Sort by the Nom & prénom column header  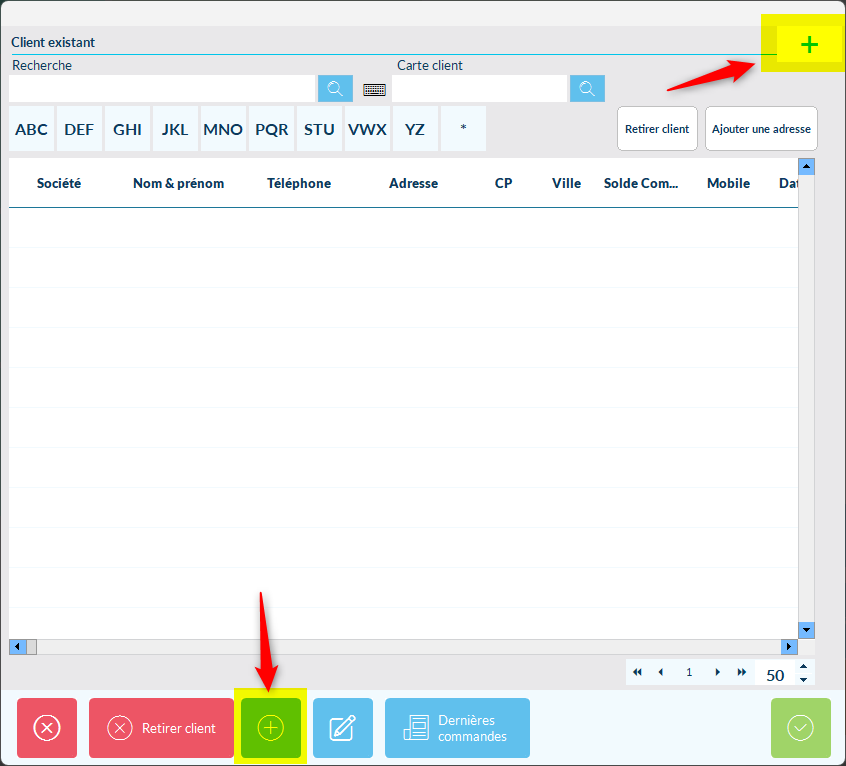179,183
